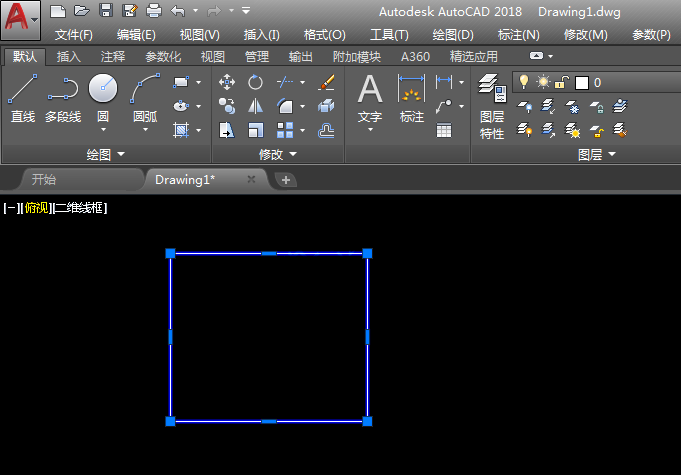Expand the 绘图 panel dropdown

click(x=105, y=154)
